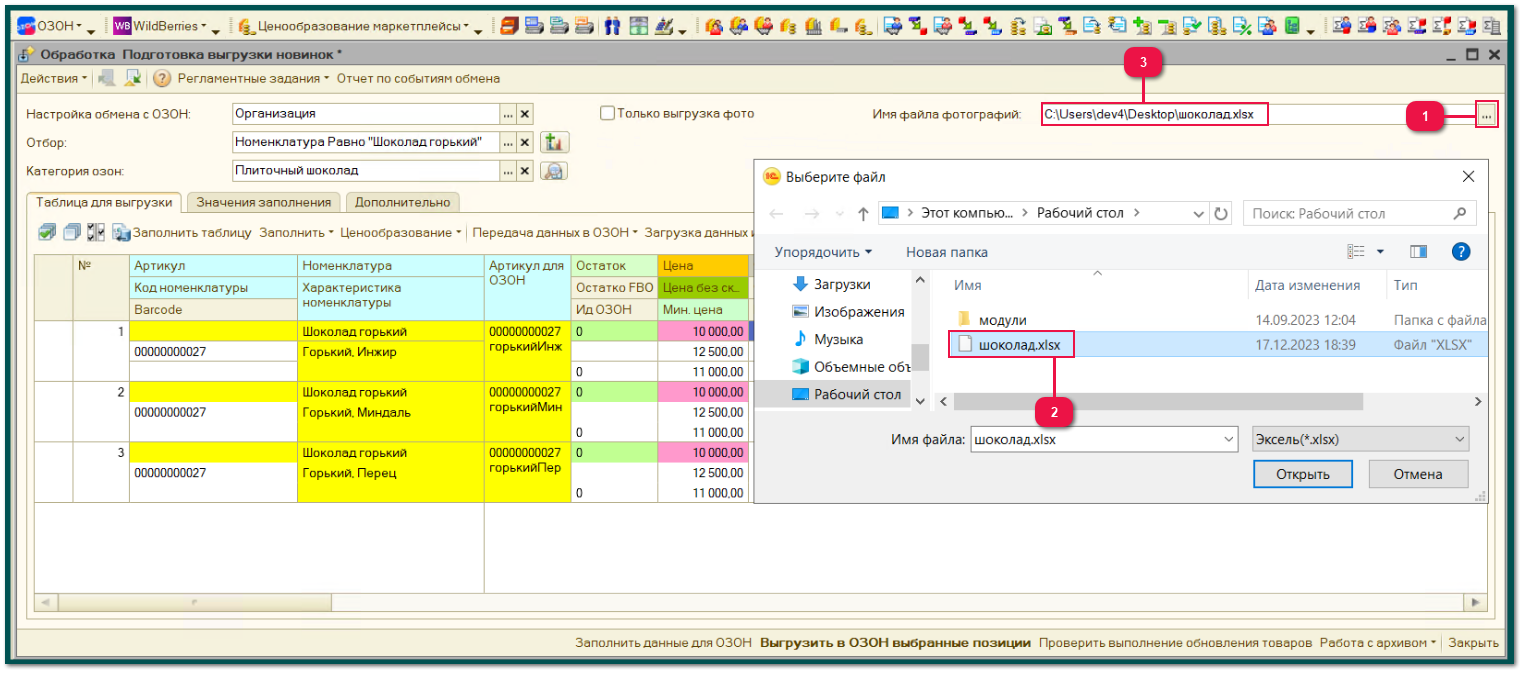Open the Заполнить dropdown in table toolbar
The image size is (1523, 673).
296,233
